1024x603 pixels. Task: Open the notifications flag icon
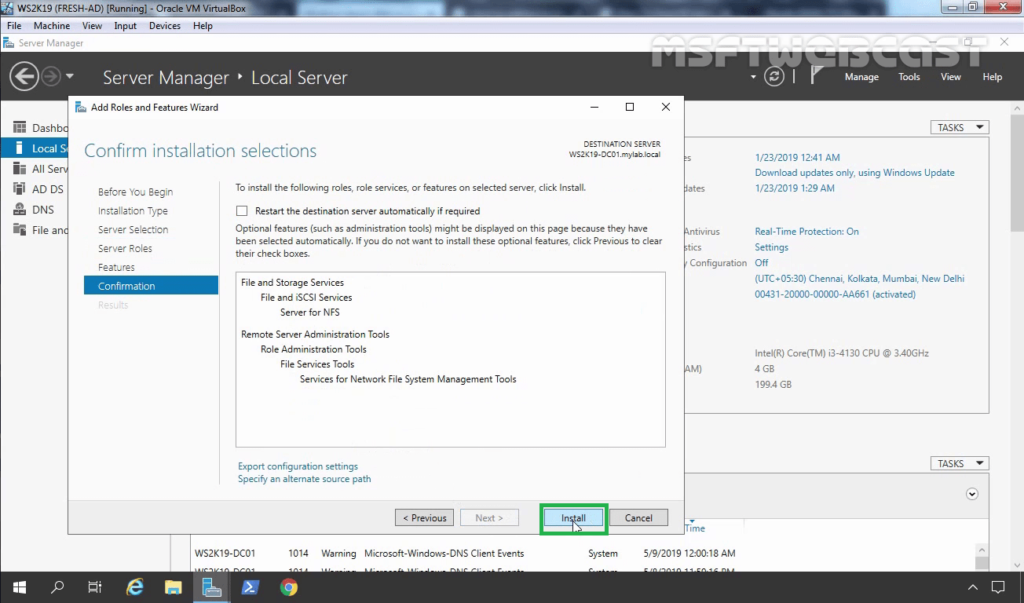pos(816,76)
